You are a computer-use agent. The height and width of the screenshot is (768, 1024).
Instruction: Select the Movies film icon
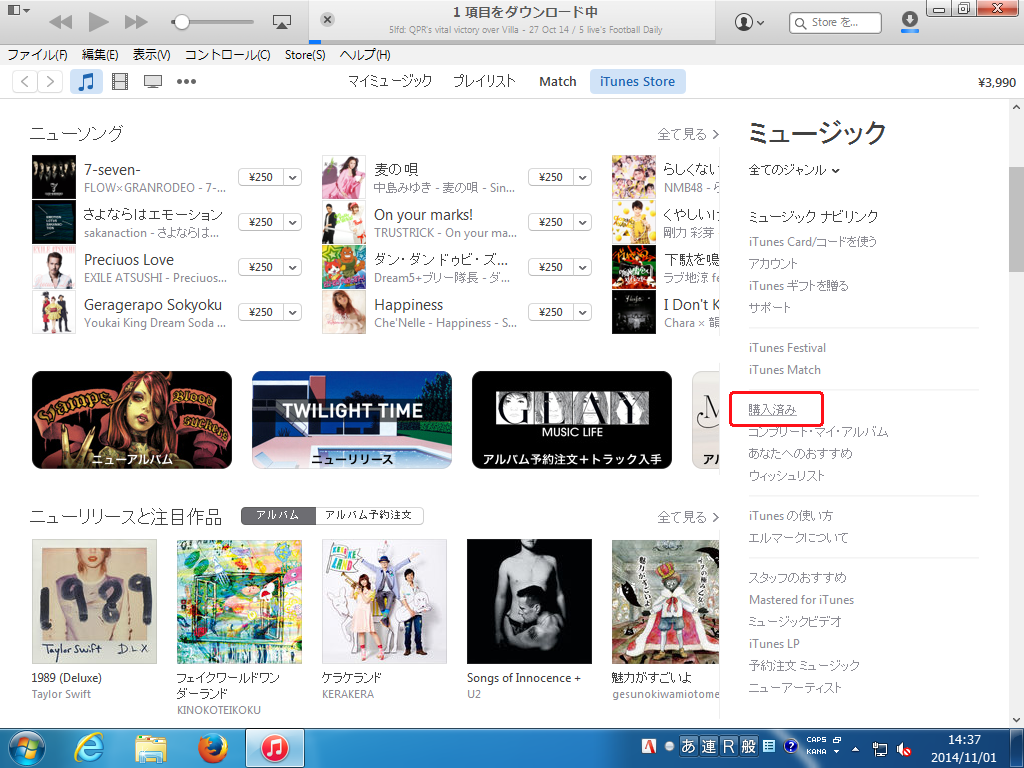tap(120, 82)
